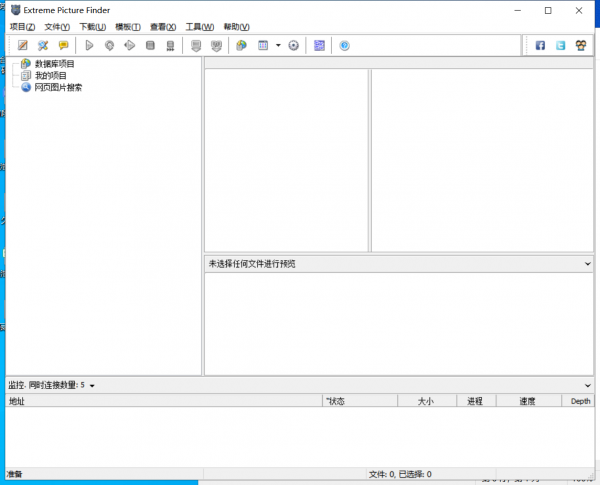Click the 网页图片搜索 blue search icon
The width and height of the screenshot is (600, 485).
point(26,87)
